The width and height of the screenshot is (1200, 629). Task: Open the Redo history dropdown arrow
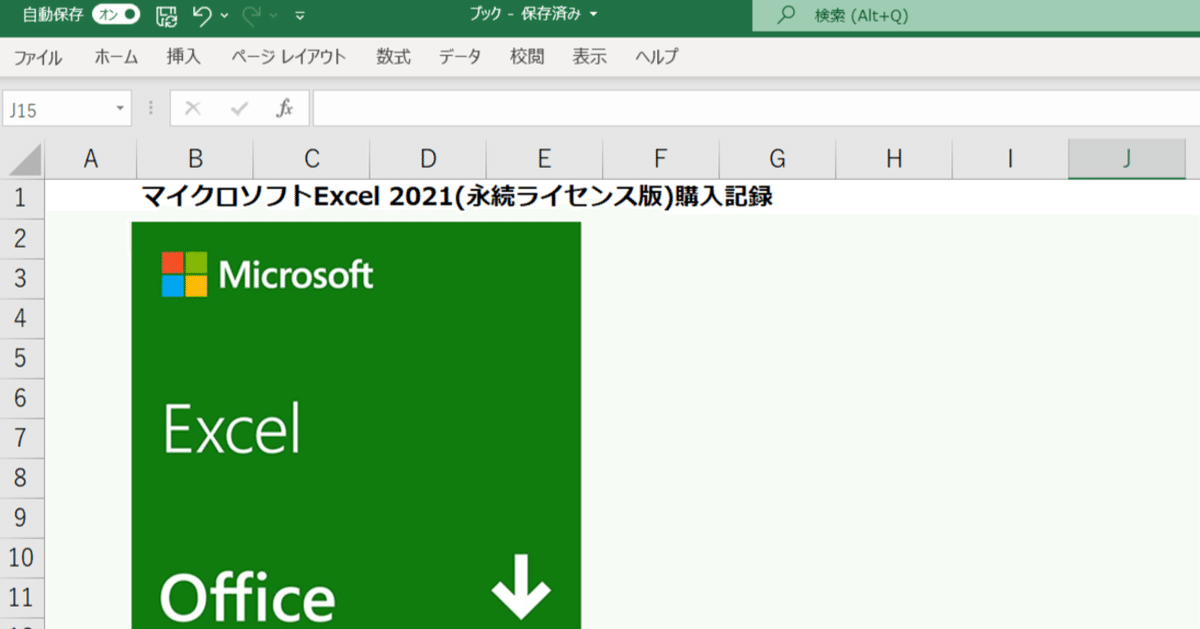click(274, 16)
